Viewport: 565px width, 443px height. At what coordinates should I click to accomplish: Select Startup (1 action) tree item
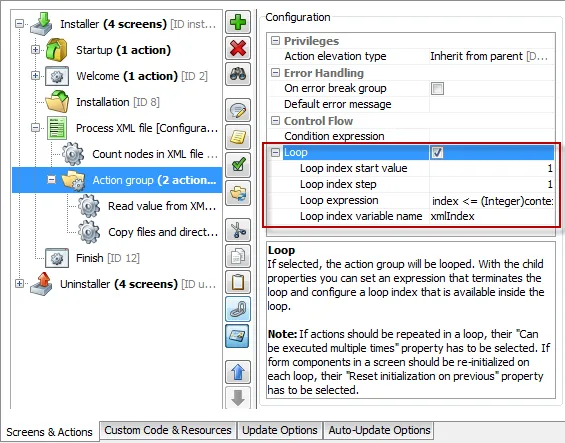(123, 50)
